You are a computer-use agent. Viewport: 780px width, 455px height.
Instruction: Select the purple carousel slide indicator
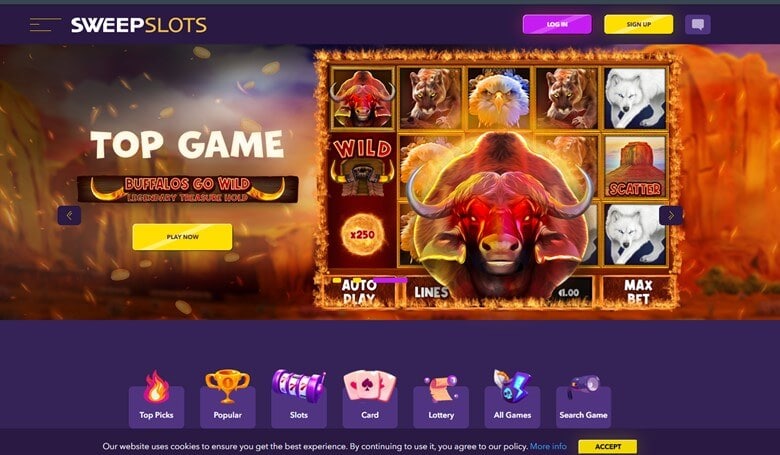(x=390, y=280)
